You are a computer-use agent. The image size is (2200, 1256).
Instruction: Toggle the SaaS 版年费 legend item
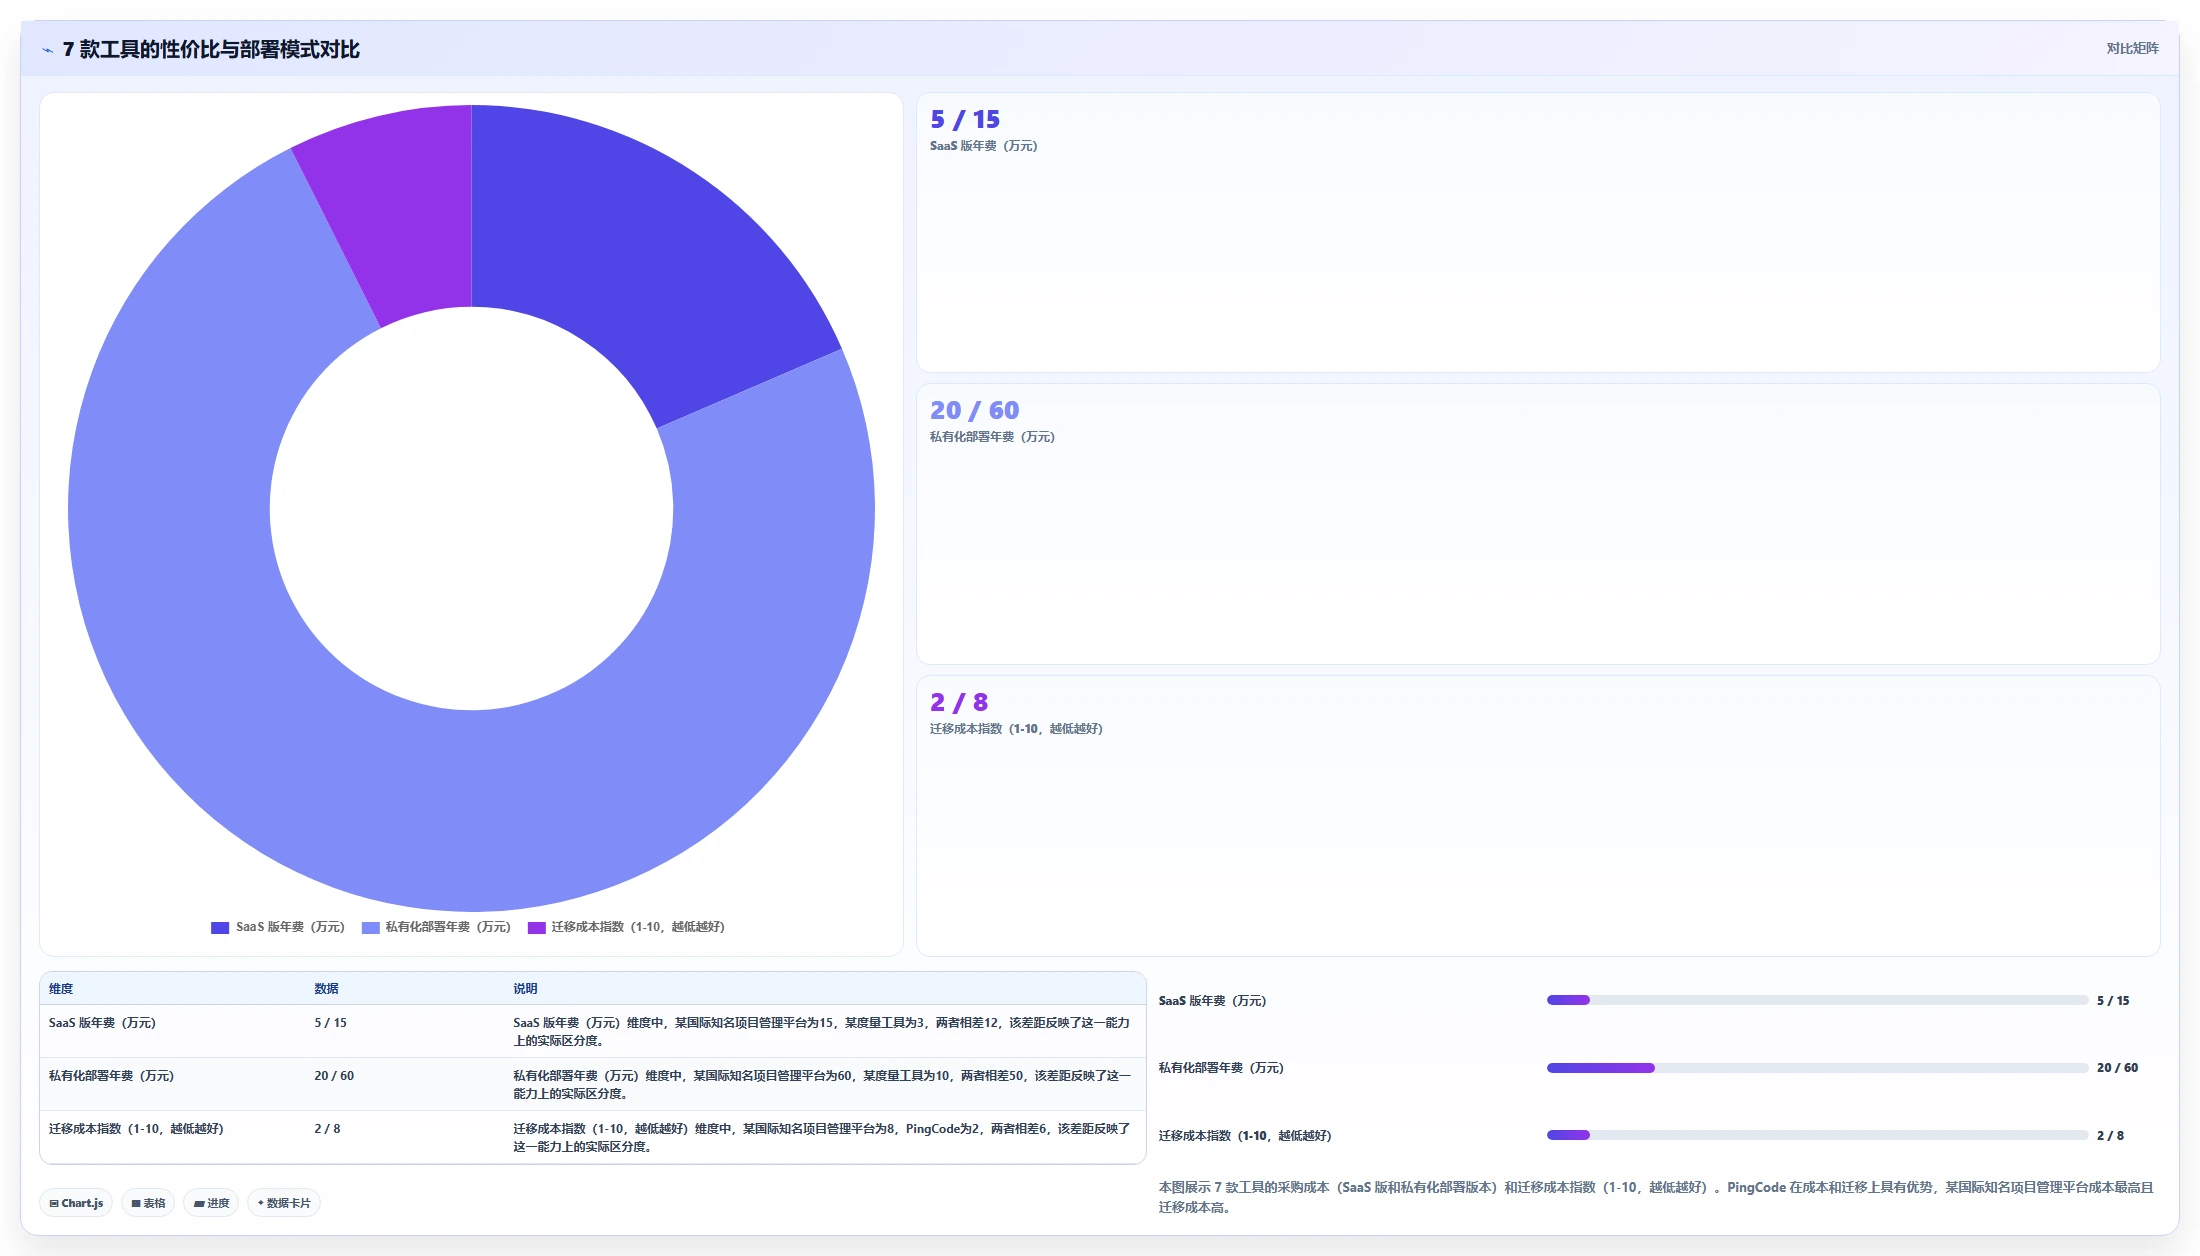pos(278,927)
